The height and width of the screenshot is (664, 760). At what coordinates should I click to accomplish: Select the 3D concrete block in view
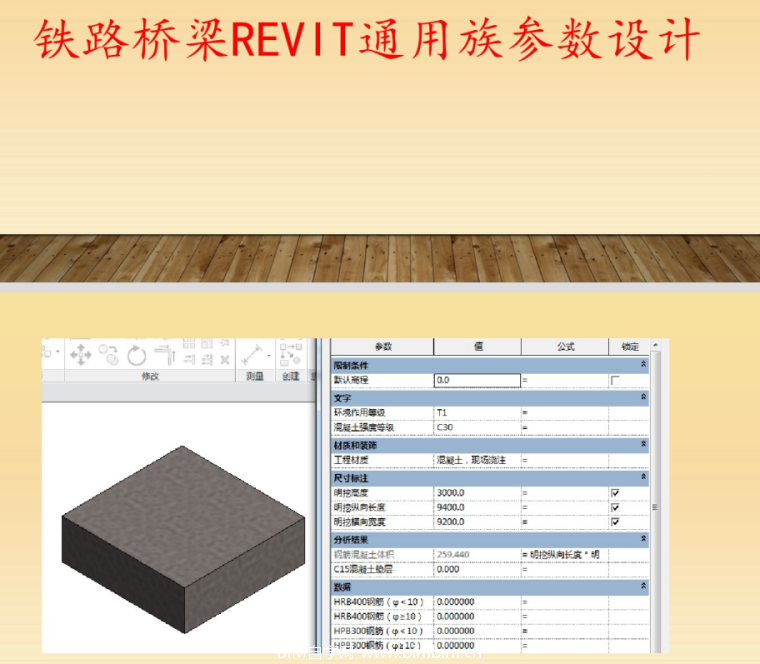coord(183,539)
